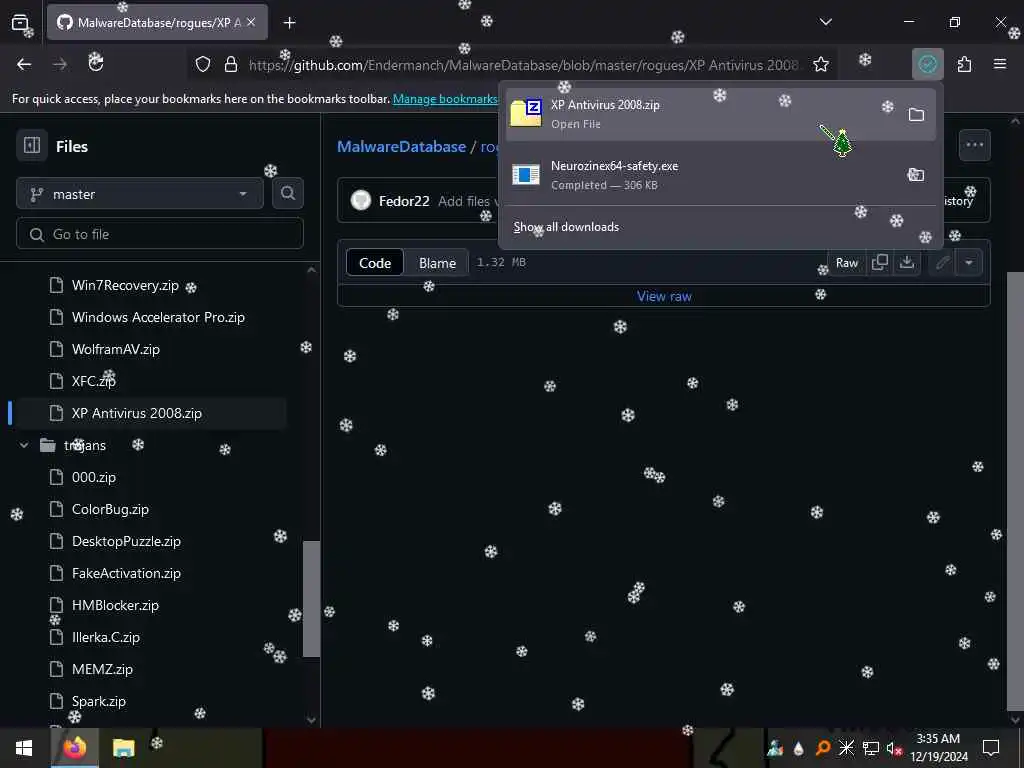The height and width of the screenshot is (768, 1024).
Task: Click the file tree search icon
Action: (288, 193)
